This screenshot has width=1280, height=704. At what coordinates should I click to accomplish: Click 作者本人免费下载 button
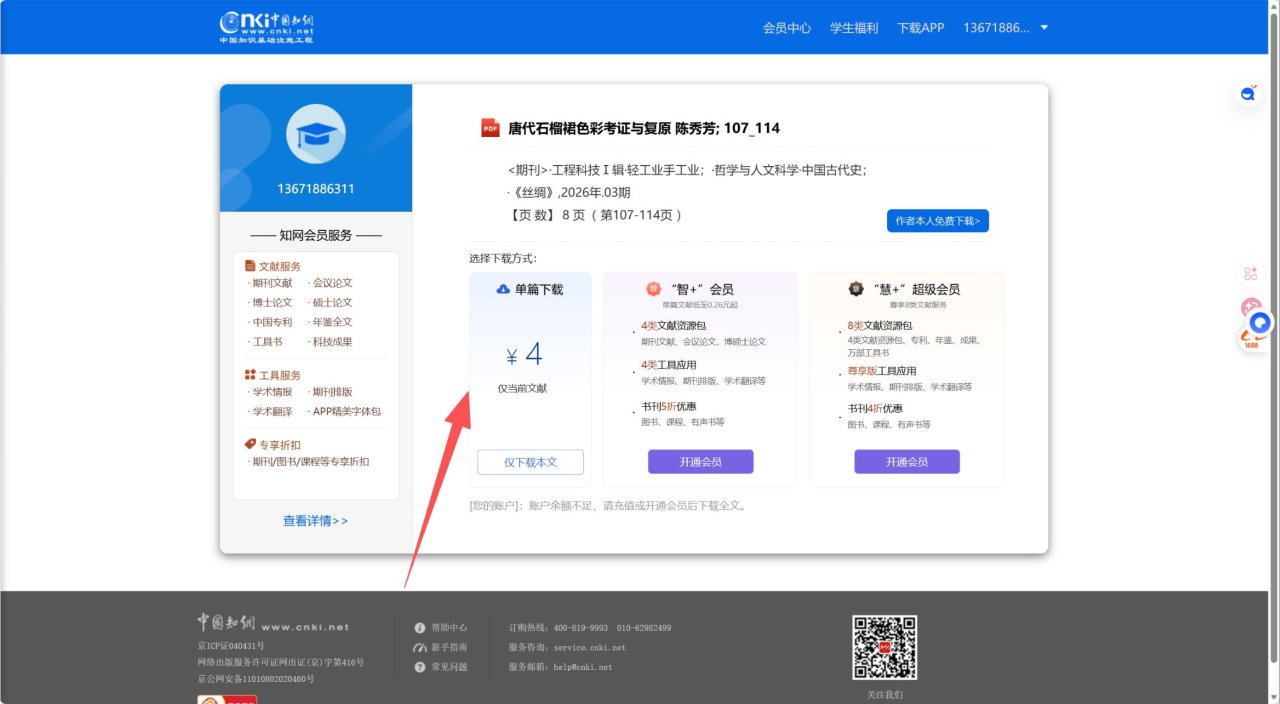pos(937,221)
